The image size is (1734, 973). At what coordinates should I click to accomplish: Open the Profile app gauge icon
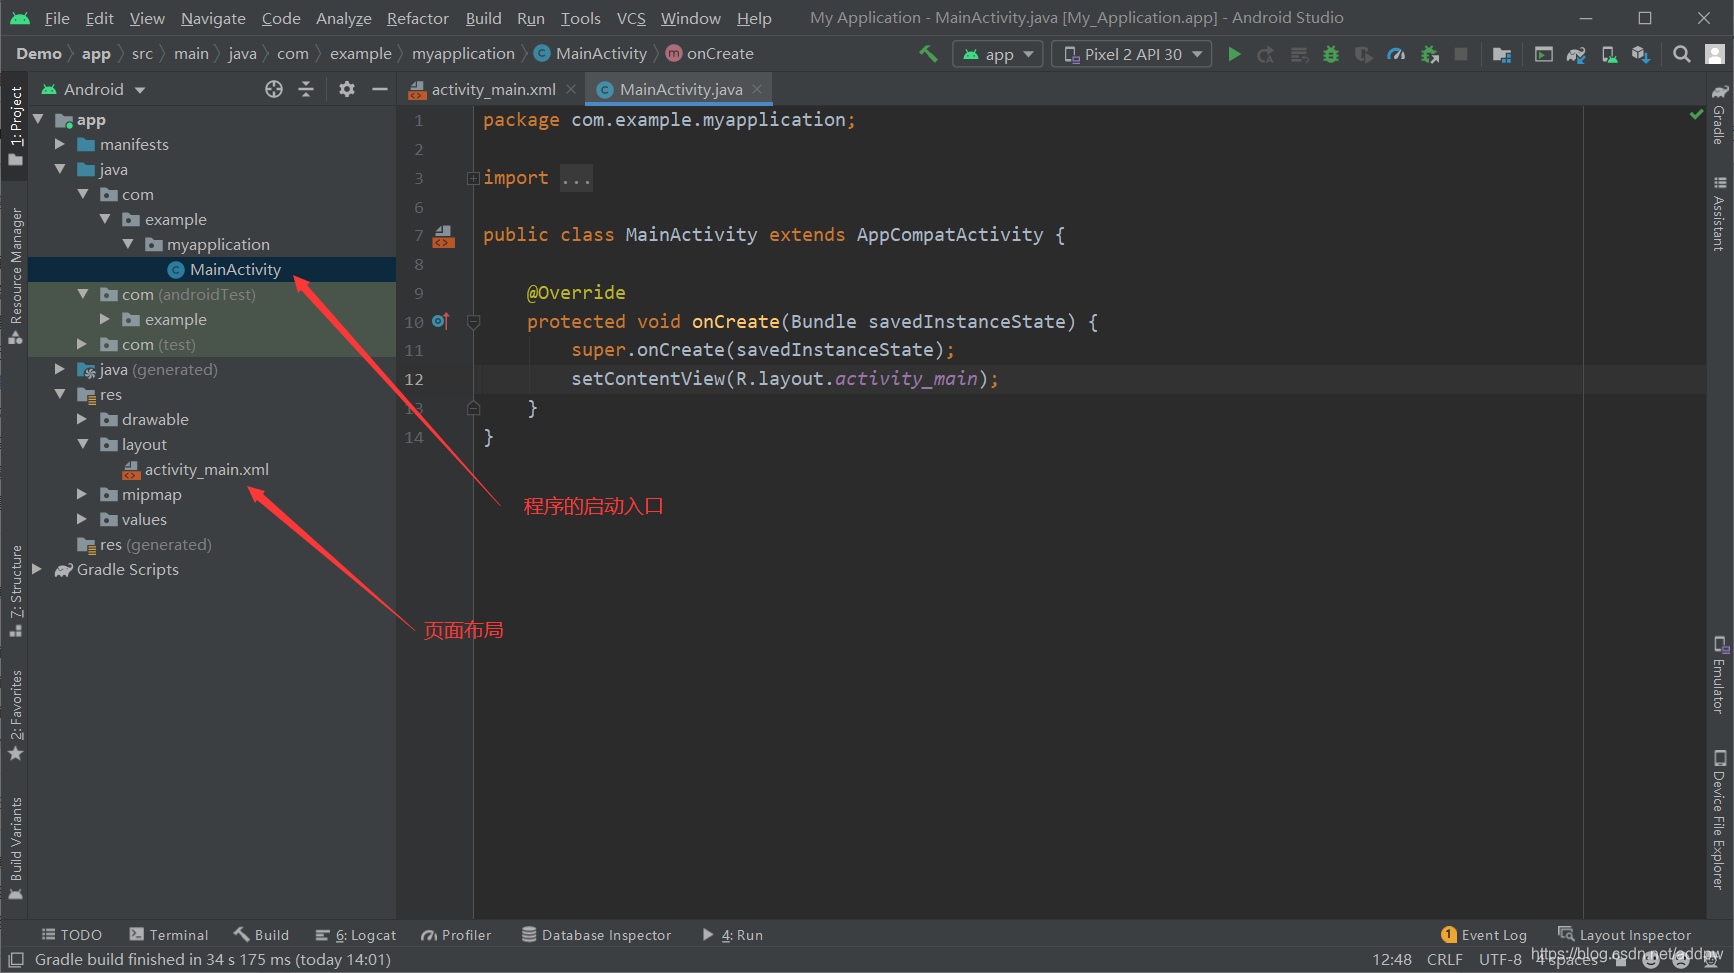pos(1396,54)
